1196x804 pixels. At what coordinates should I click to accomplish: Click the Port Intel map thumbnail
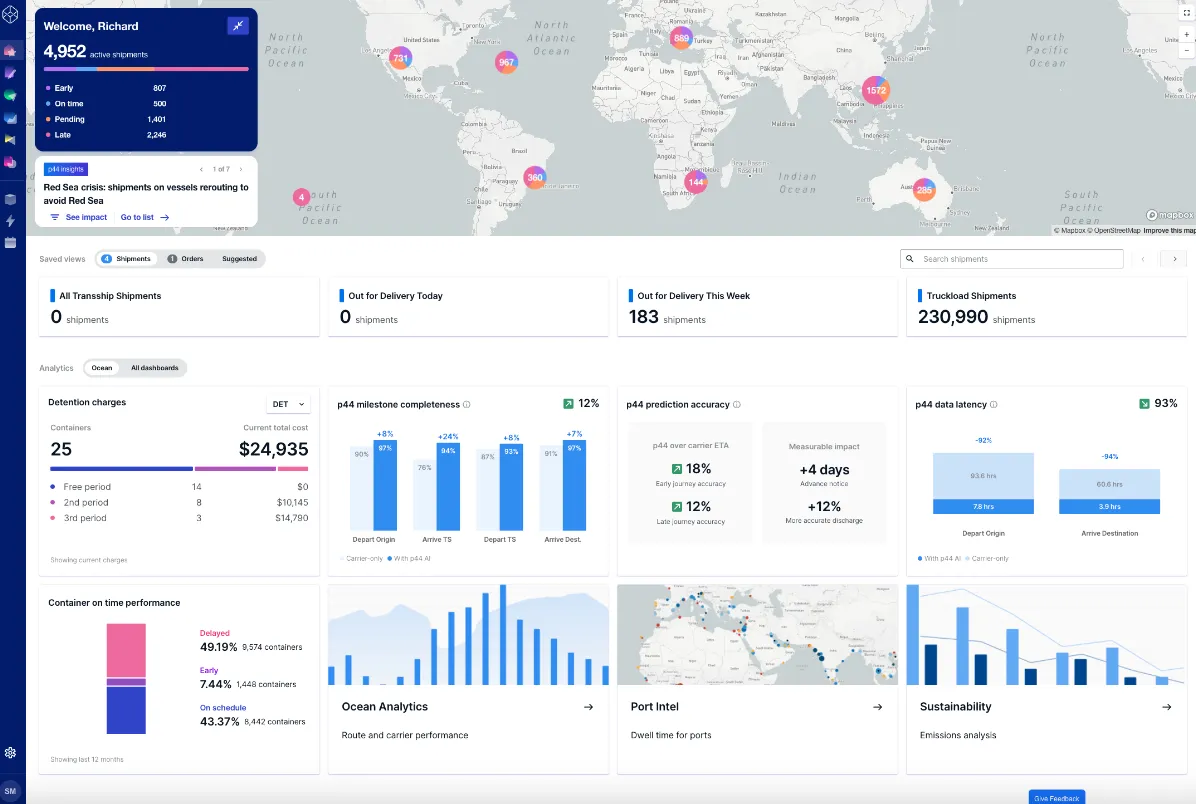pyautogui.click(x=757, y=635)
